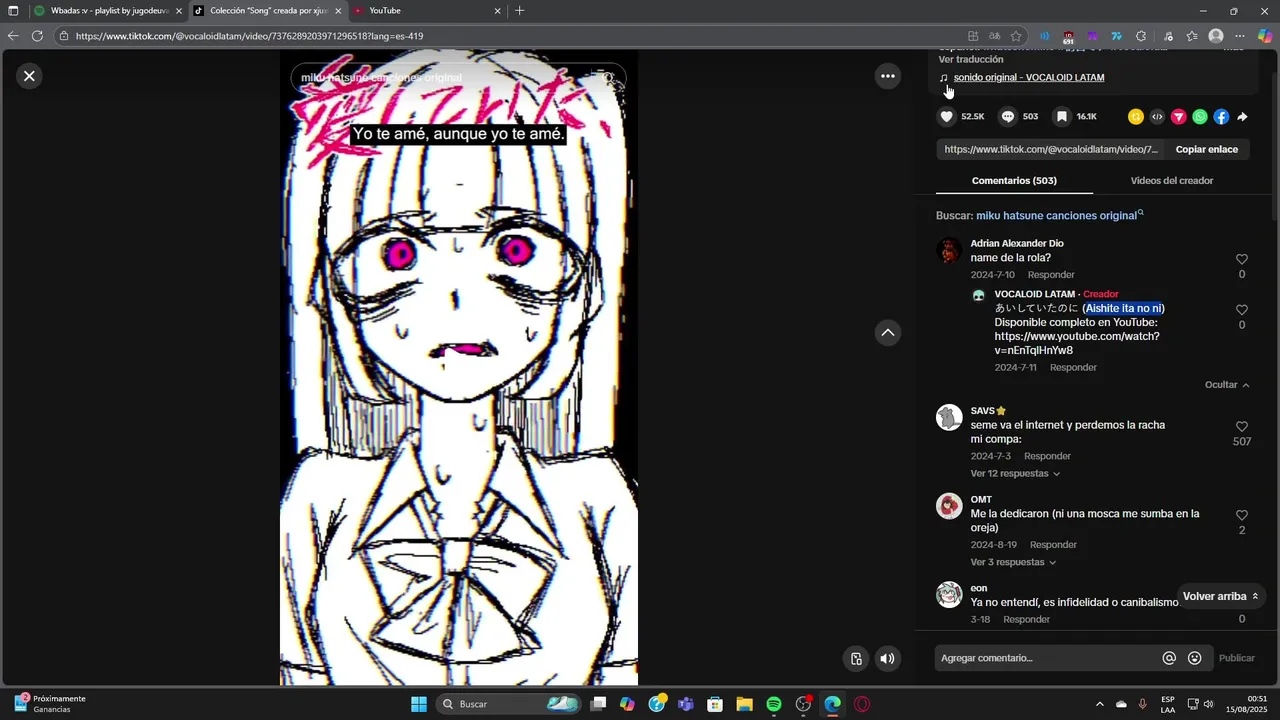Open File Explorer from taskbar
Image resolution: width=1280 pixels, height=720 pixels.
(744, 704)
